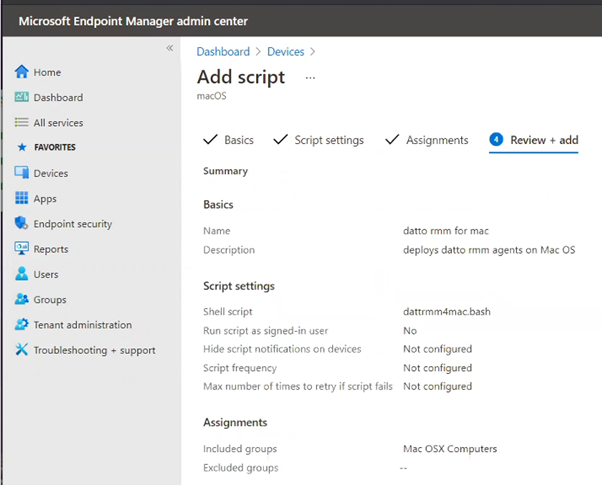The height and width of the screenshot is (485, 602).
Task: Click the All services list icon
Action: (x=22, y=122)
